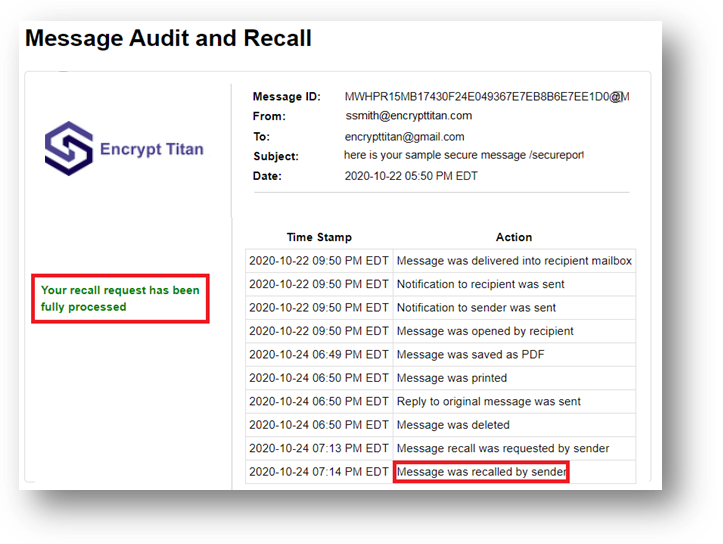Click the subject line 'here is your sample secure message'

(x=464, y=155)
